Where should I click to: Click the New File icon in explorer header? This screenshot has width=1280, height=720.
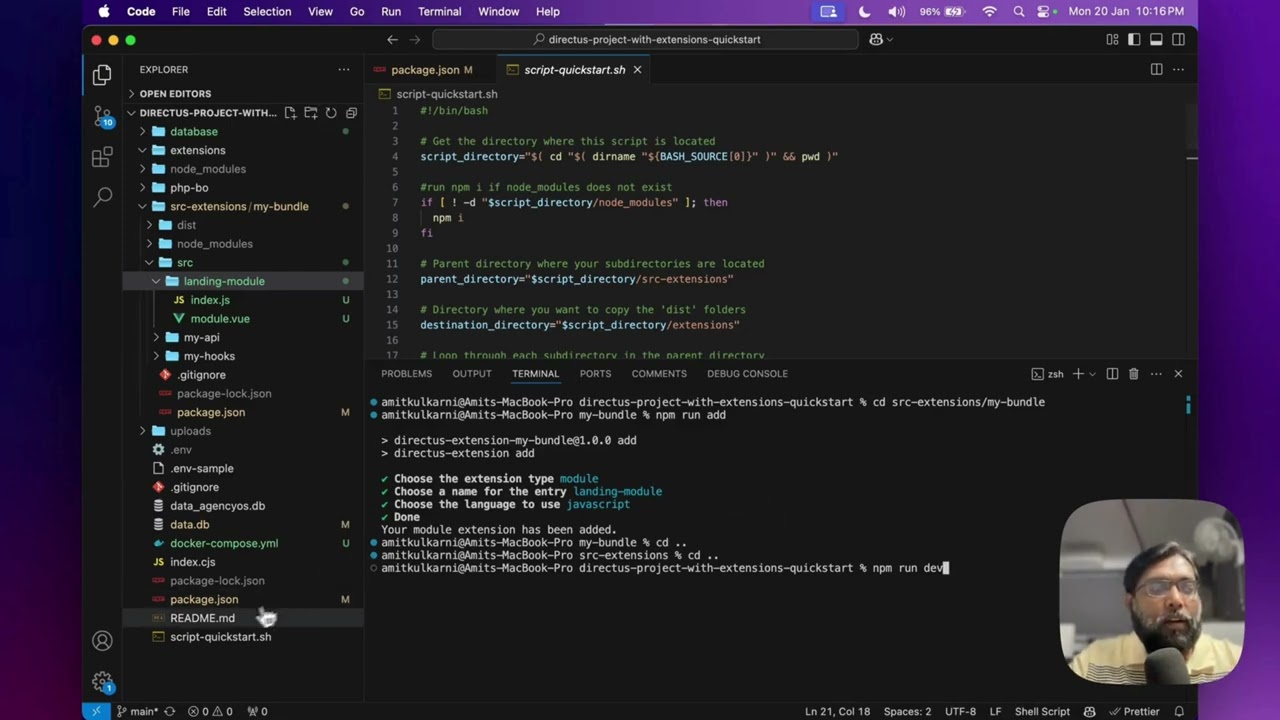(290, 113)
